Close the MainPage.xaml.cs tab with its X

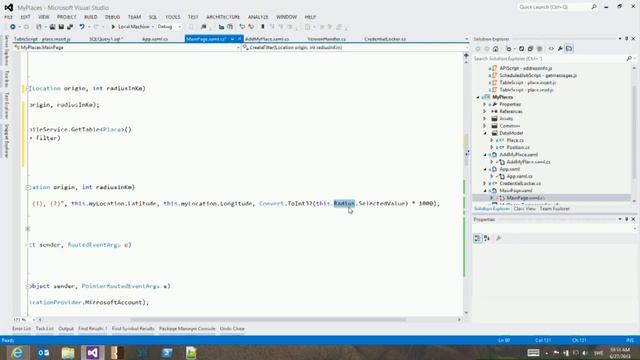(239, 39)
